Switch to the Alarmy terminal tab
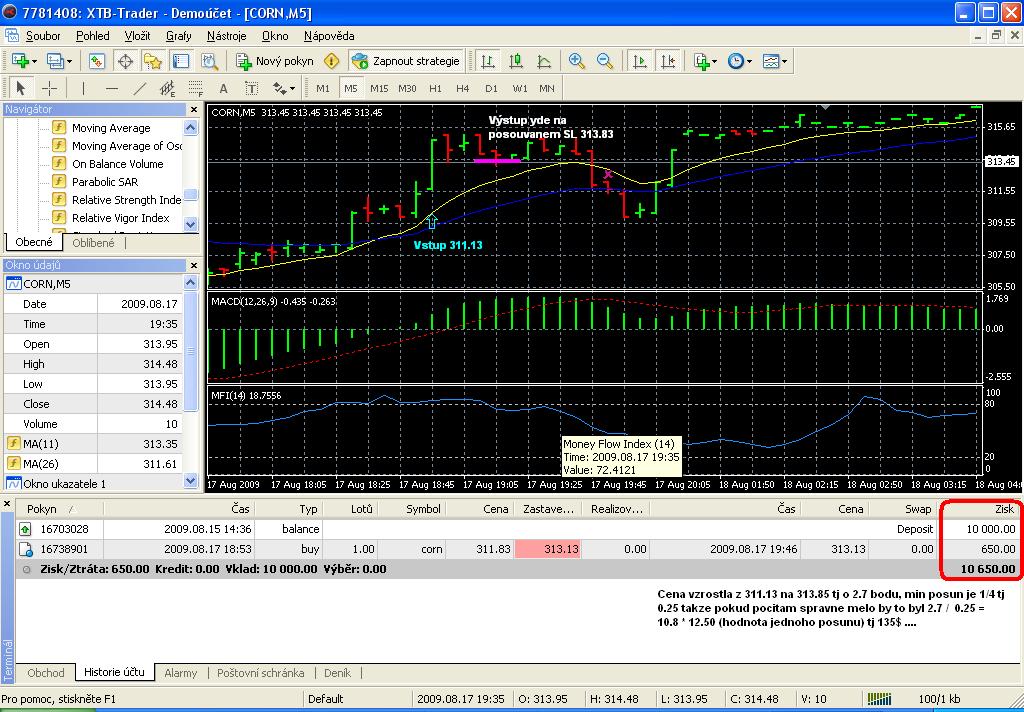Image resolution: width=1024 pixels, height=712 pixels. (180, 673)
